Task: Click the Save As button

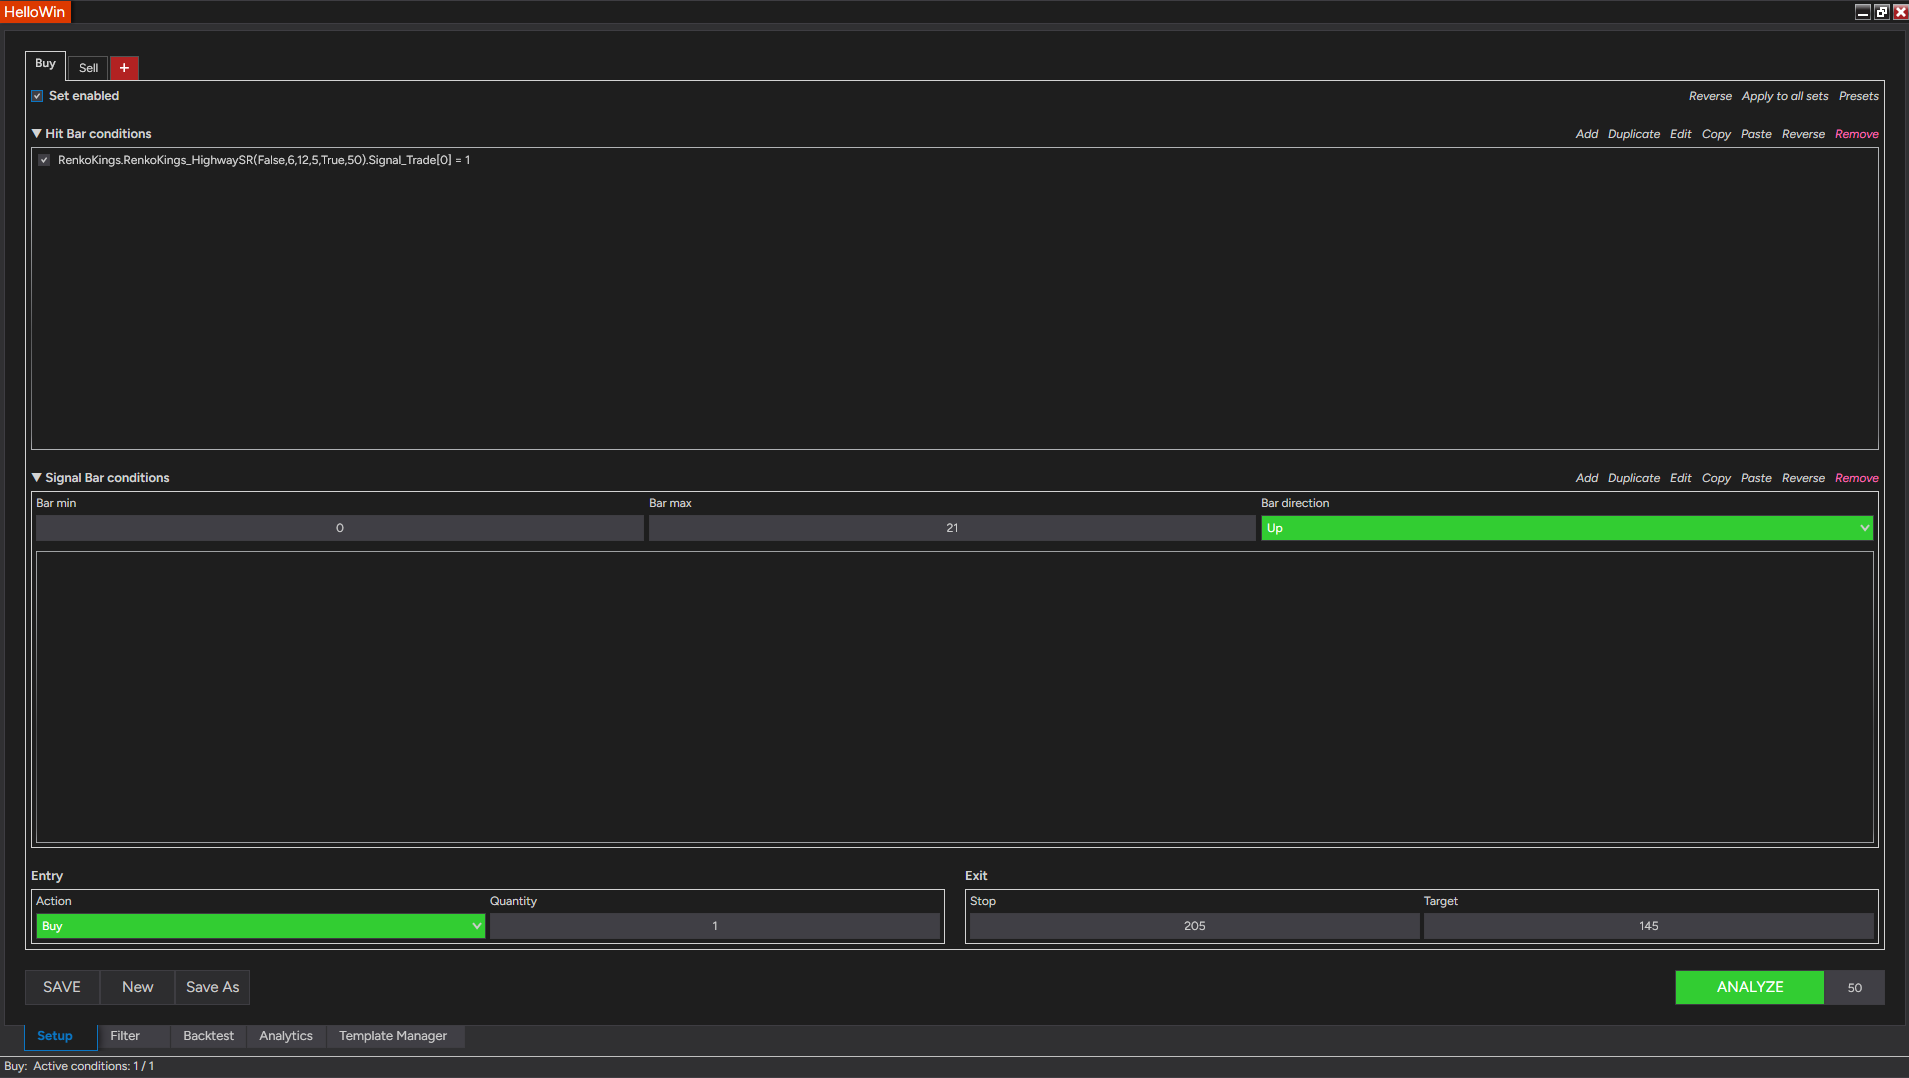Action: (212, 987)
